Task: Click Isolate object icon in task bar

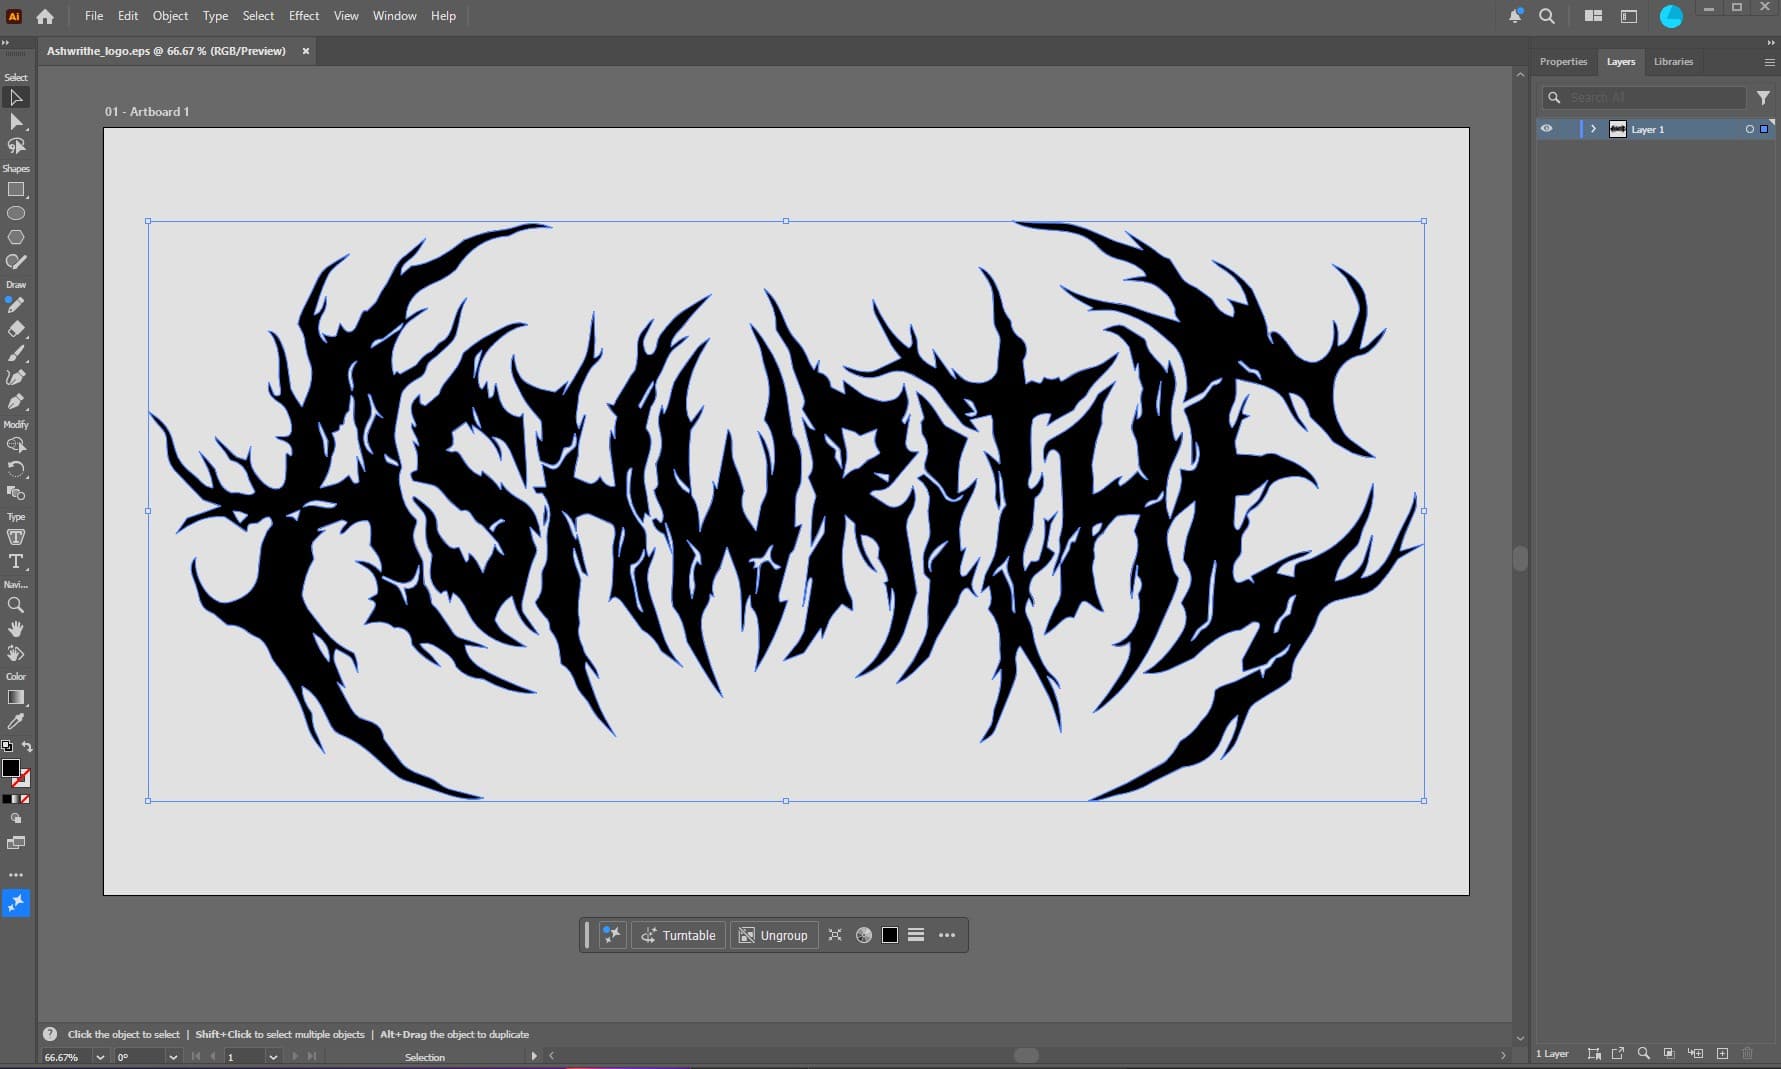Action: pyautogui.click(x=835, y=935)
